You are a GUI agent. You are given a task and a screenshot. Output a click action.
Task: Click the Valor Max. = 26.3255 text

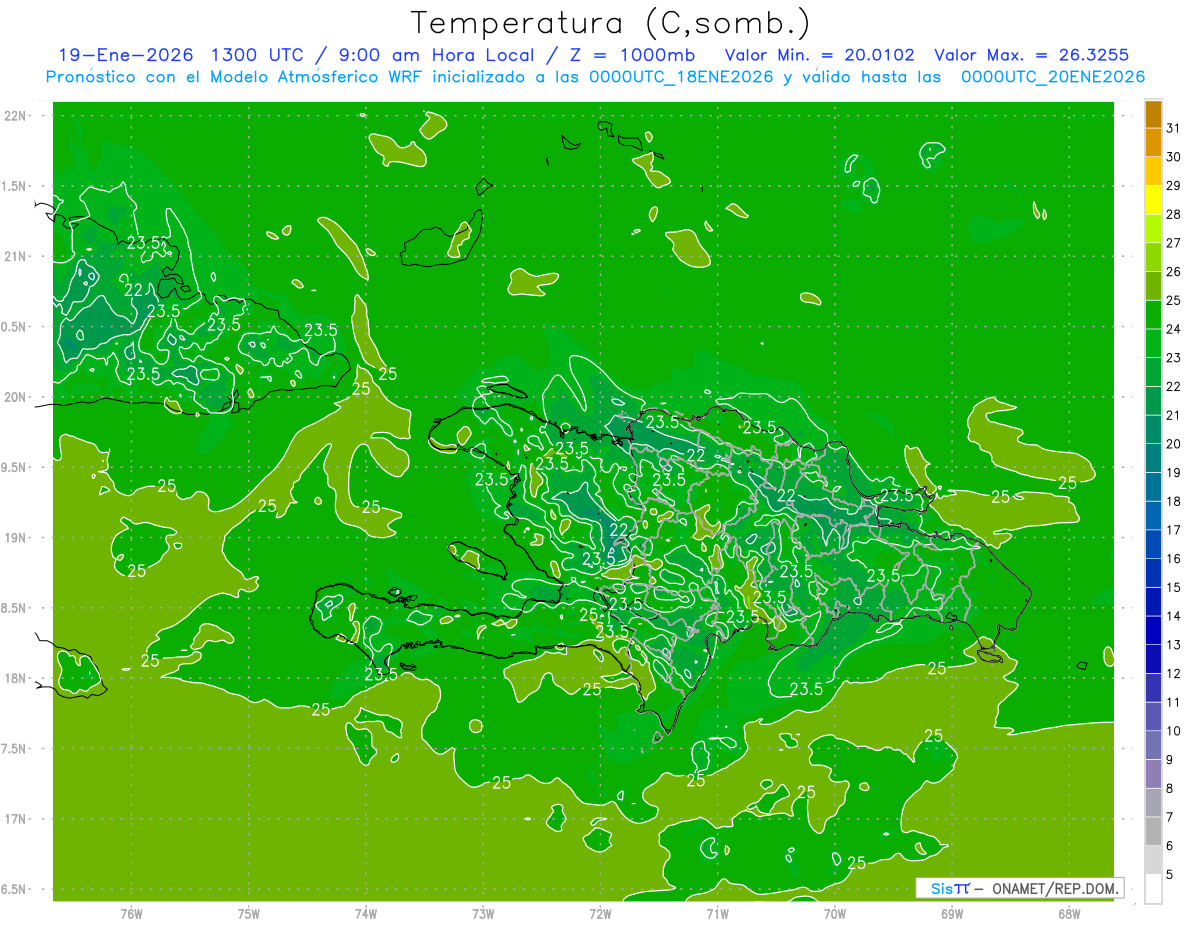pyautogui.click(x=1031, y=55)
